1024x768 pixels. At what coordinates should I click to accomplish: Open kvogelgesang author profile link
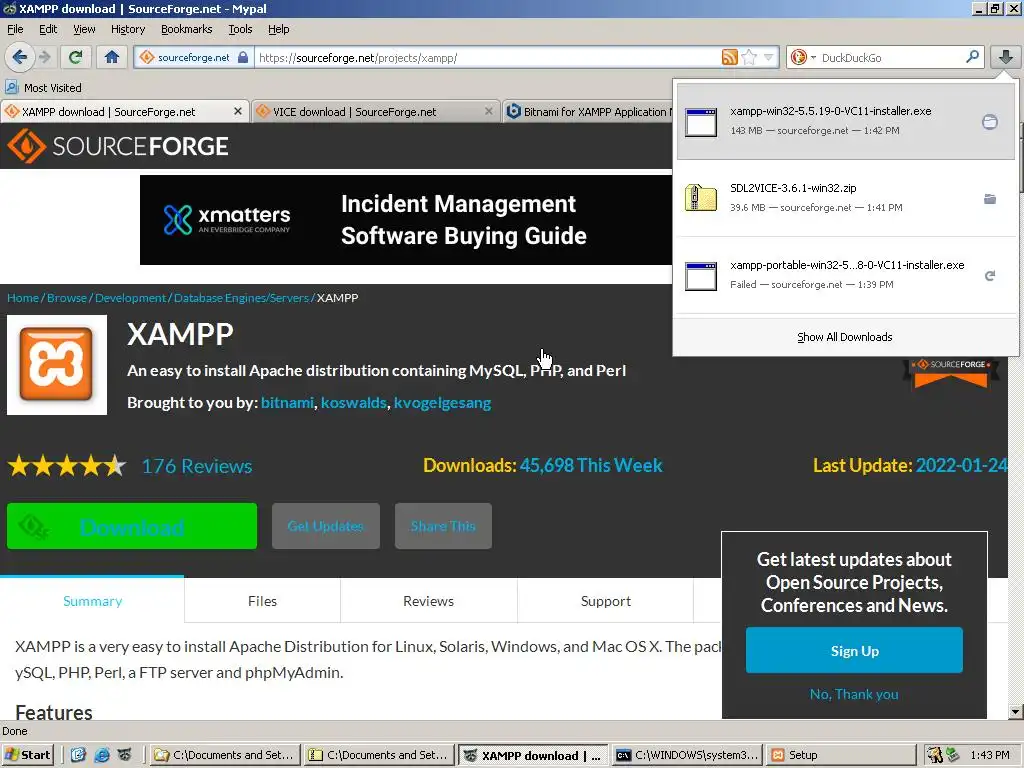(x=442, y=403)
